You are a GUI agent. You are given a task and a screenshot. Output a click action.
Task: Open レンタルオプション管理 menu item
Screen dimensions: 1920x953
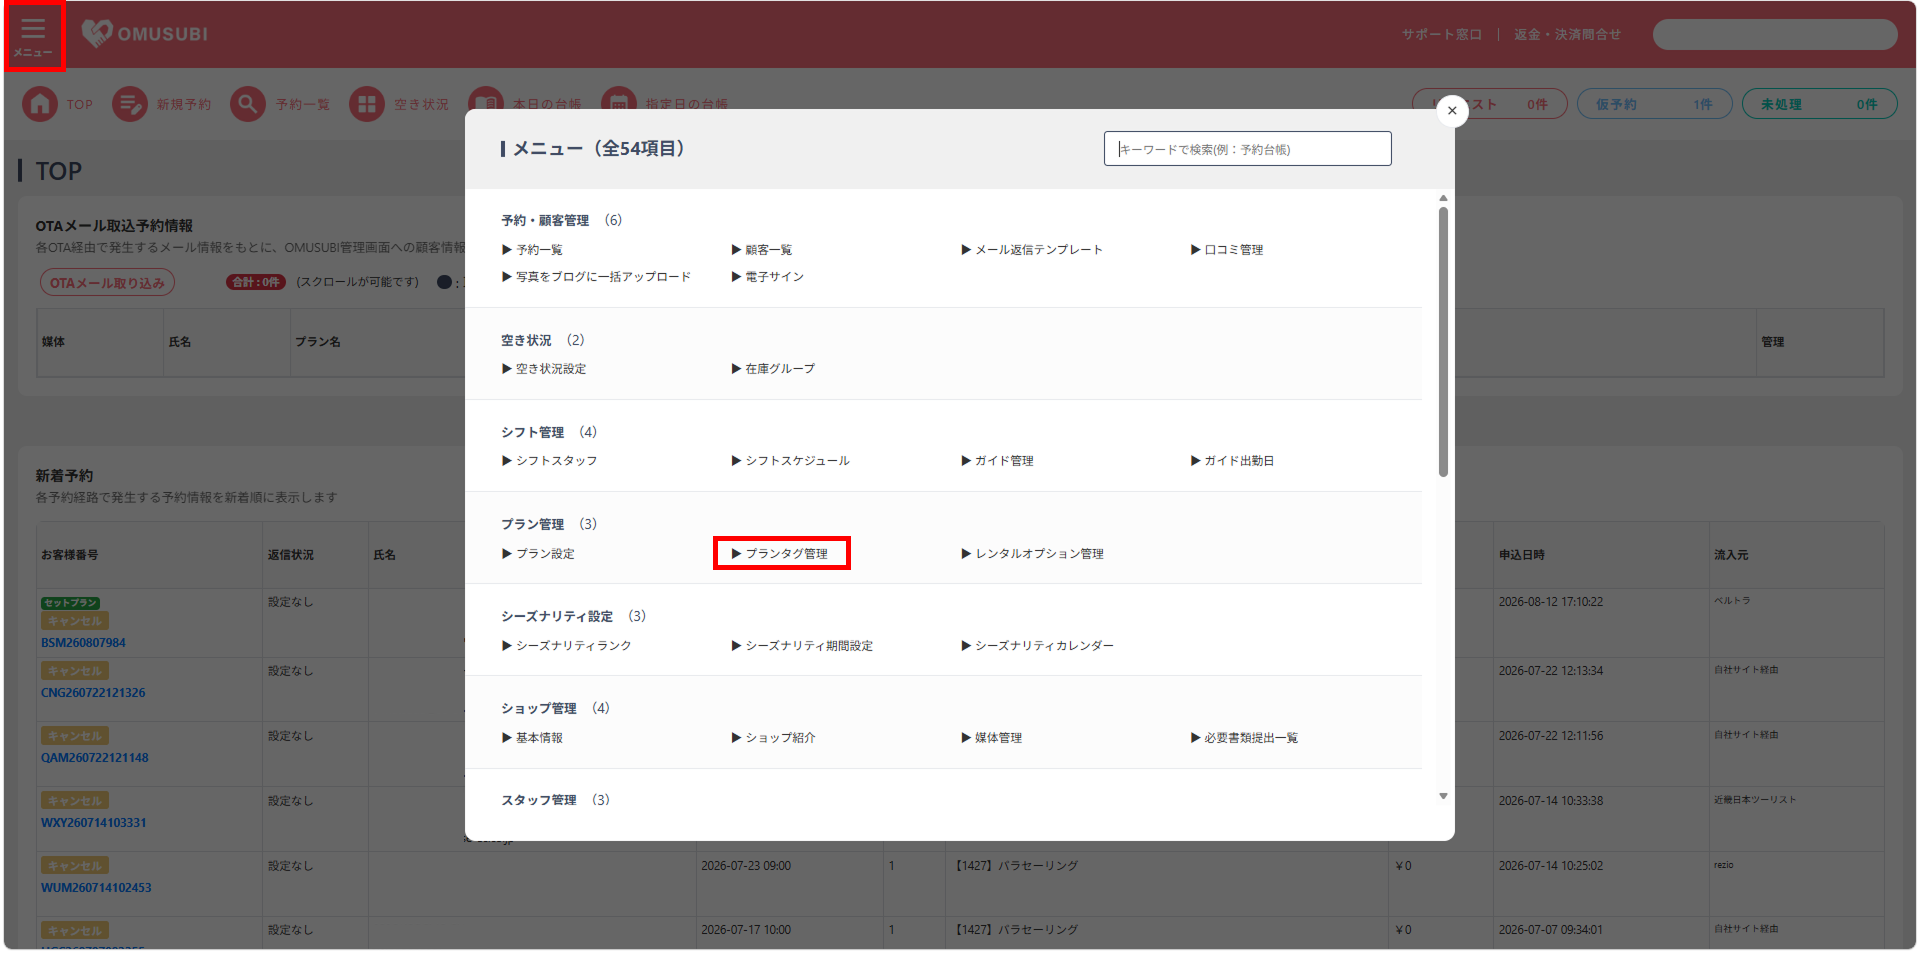pos(1032,554)
